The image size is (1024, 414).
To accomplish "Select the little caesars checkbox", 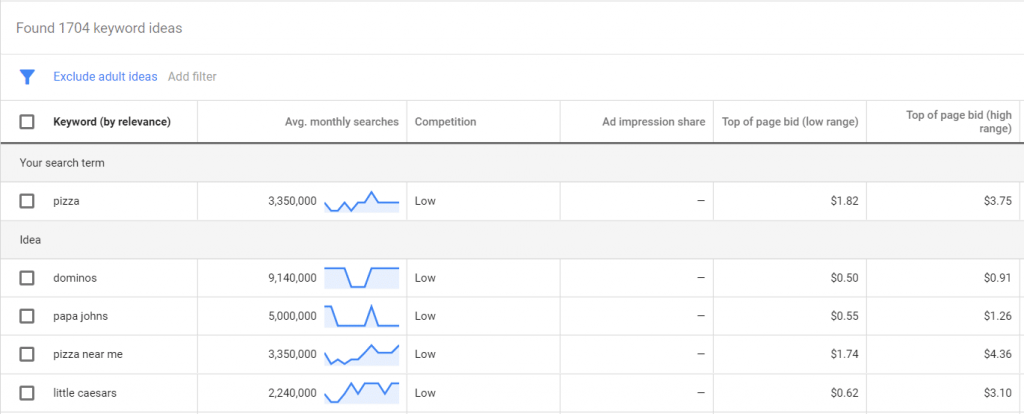I will click(x=27, y=393).
